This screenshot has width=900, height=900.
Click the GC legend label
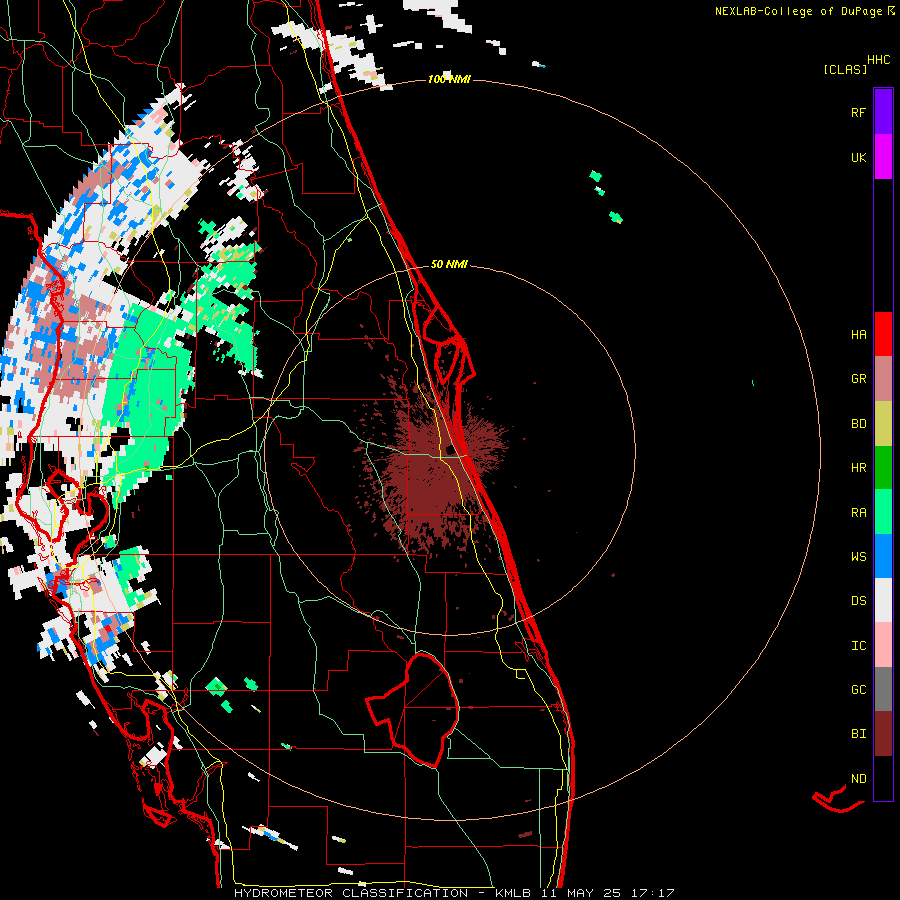pos(858,690)
